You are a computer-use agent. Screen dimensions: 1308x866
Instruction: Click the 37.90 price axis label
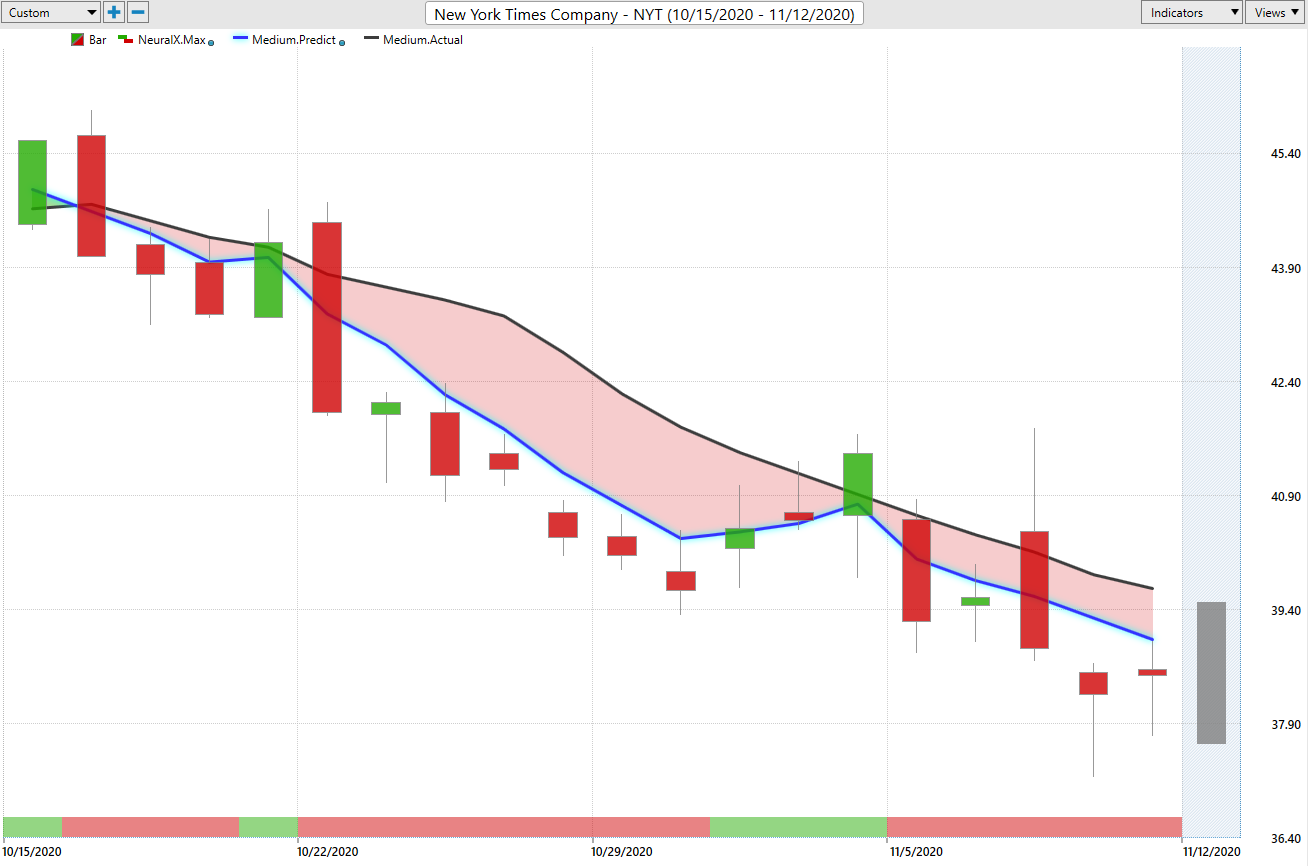(1285, 724)
